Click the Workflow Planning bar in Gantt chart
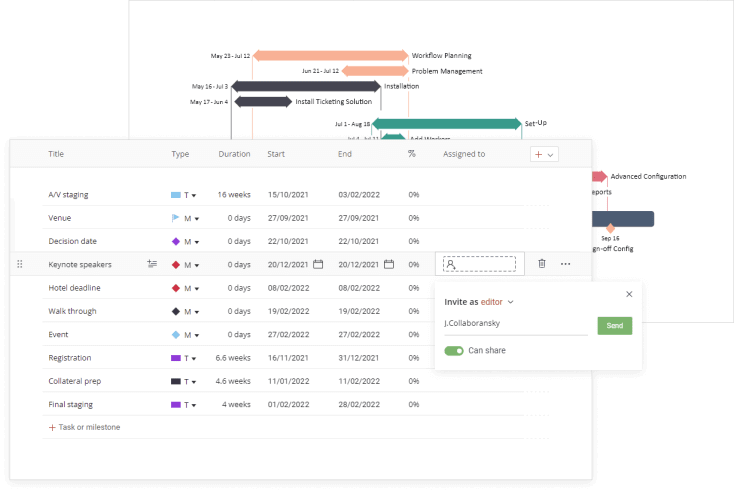The image size is (734, 492). pos(330,56)
